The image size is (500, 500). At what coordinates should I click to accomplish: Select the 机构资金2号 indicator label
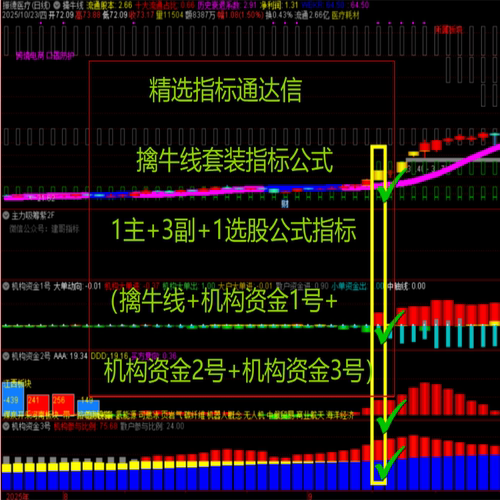(31, 356)
